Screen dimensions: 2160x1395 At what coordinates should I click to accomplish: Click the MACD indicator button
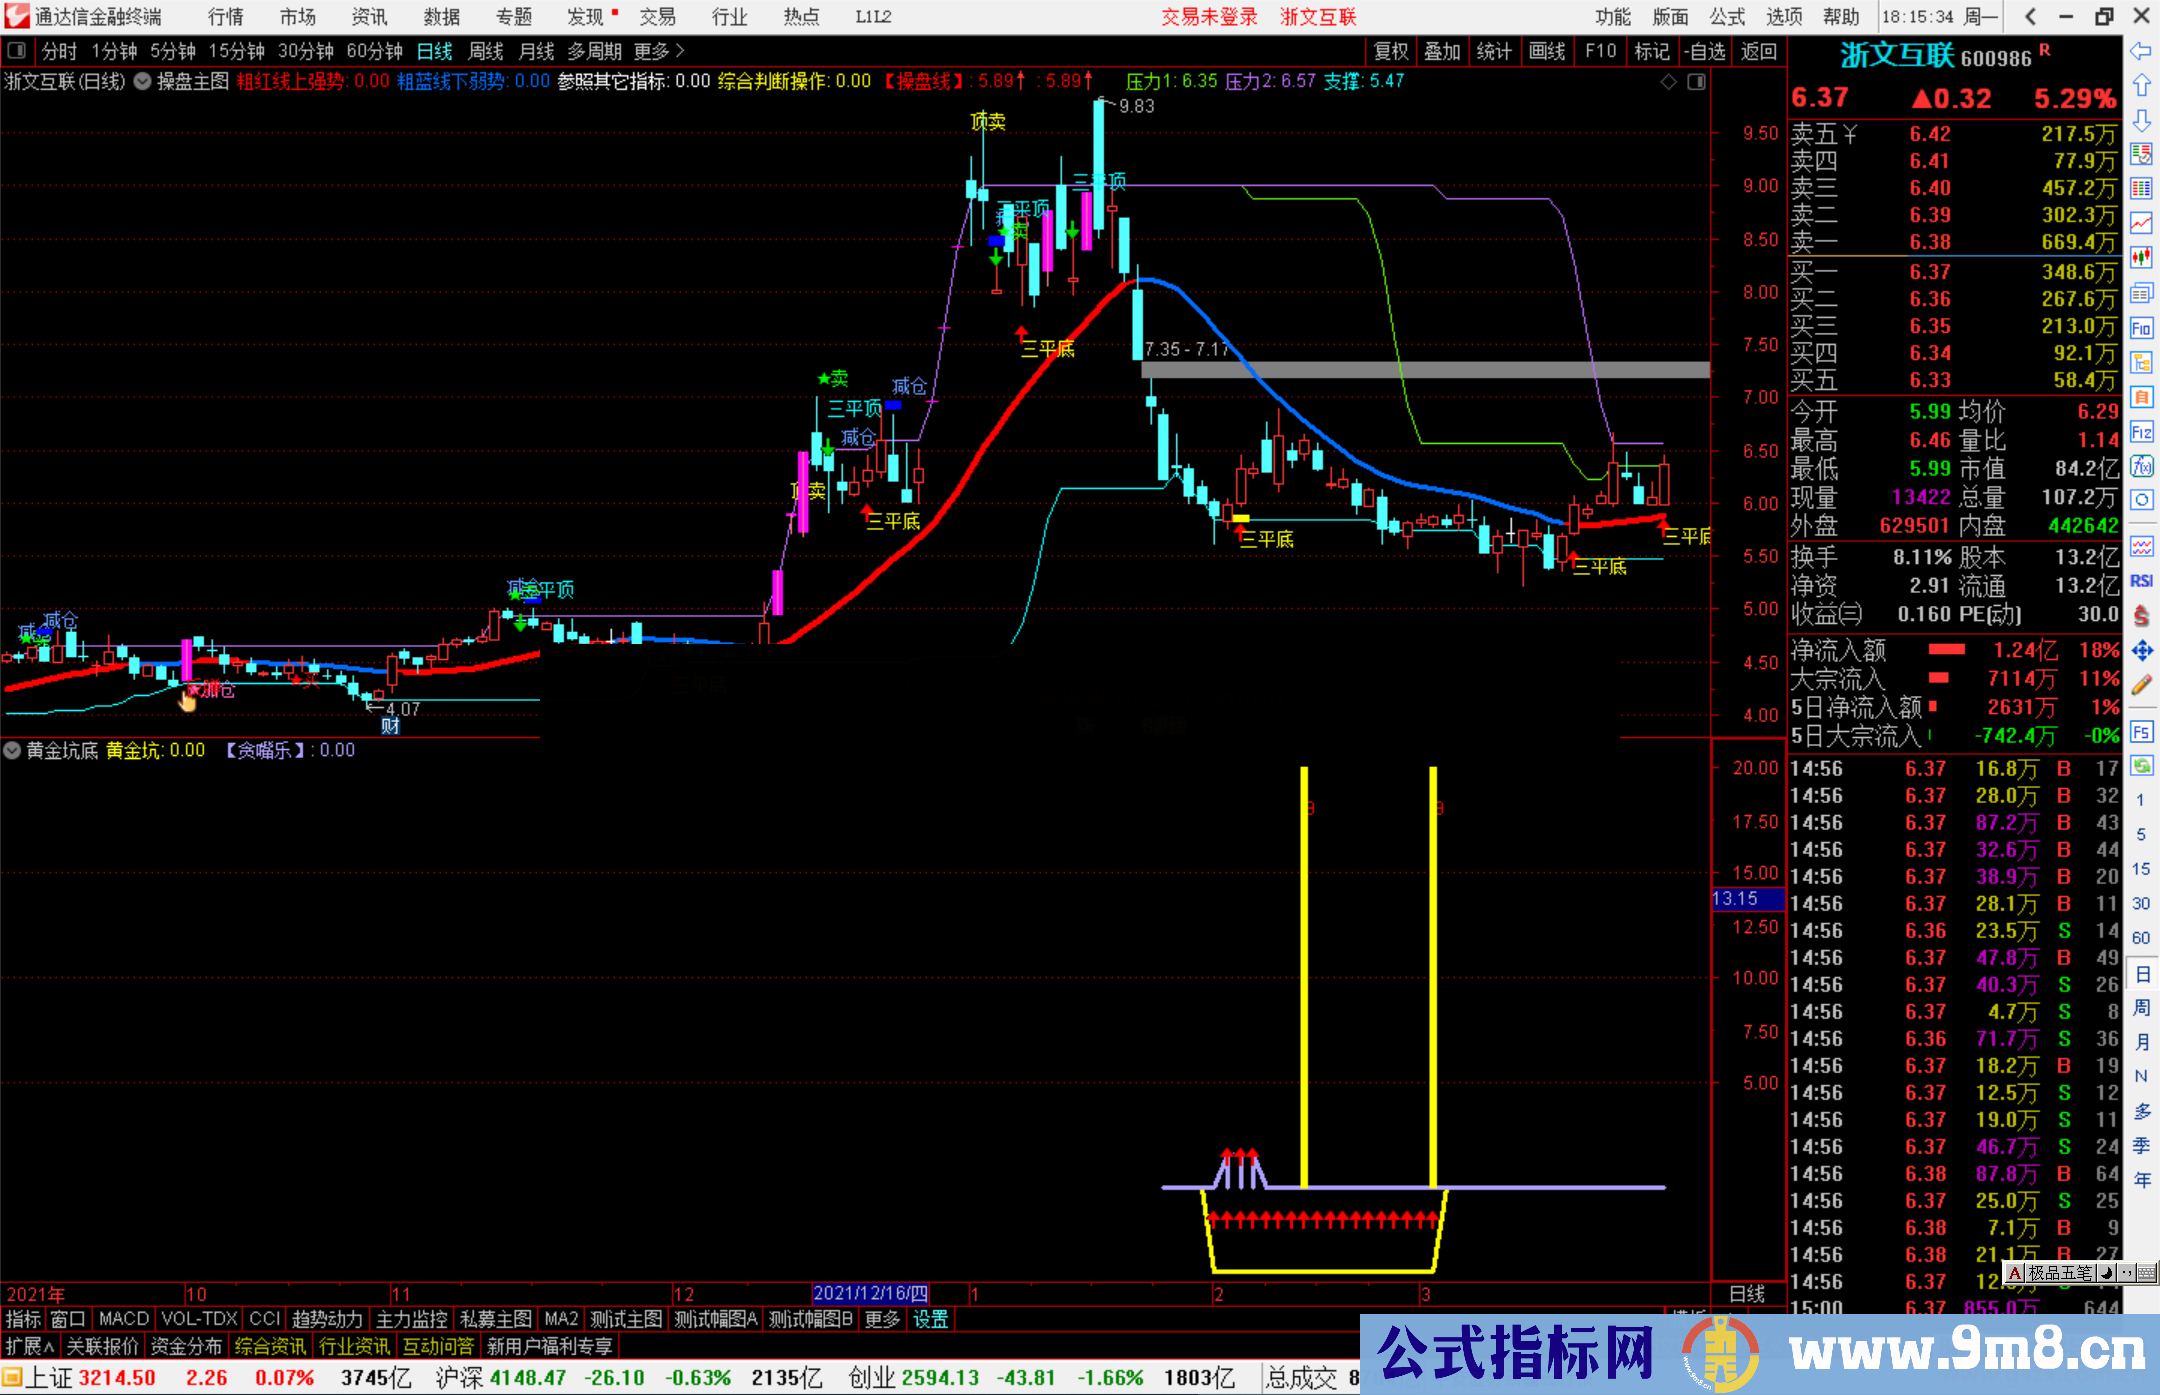124,1319
